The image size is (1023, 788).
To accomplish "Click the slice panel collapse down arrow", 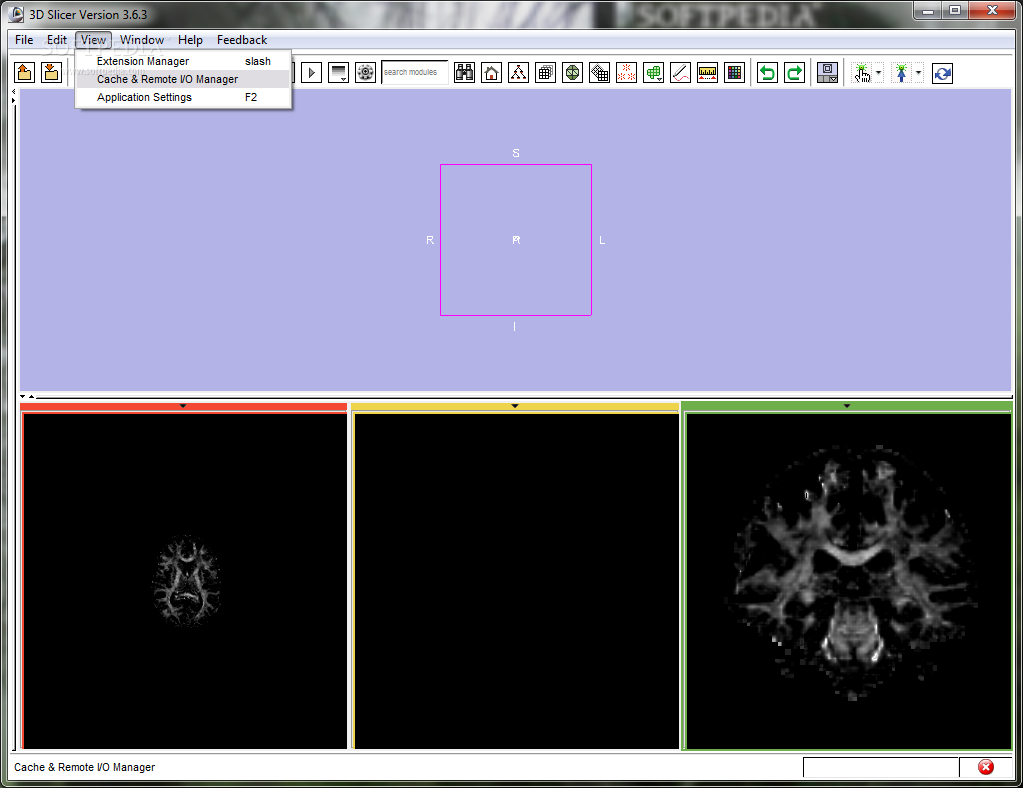I will (x=22, y=396).
